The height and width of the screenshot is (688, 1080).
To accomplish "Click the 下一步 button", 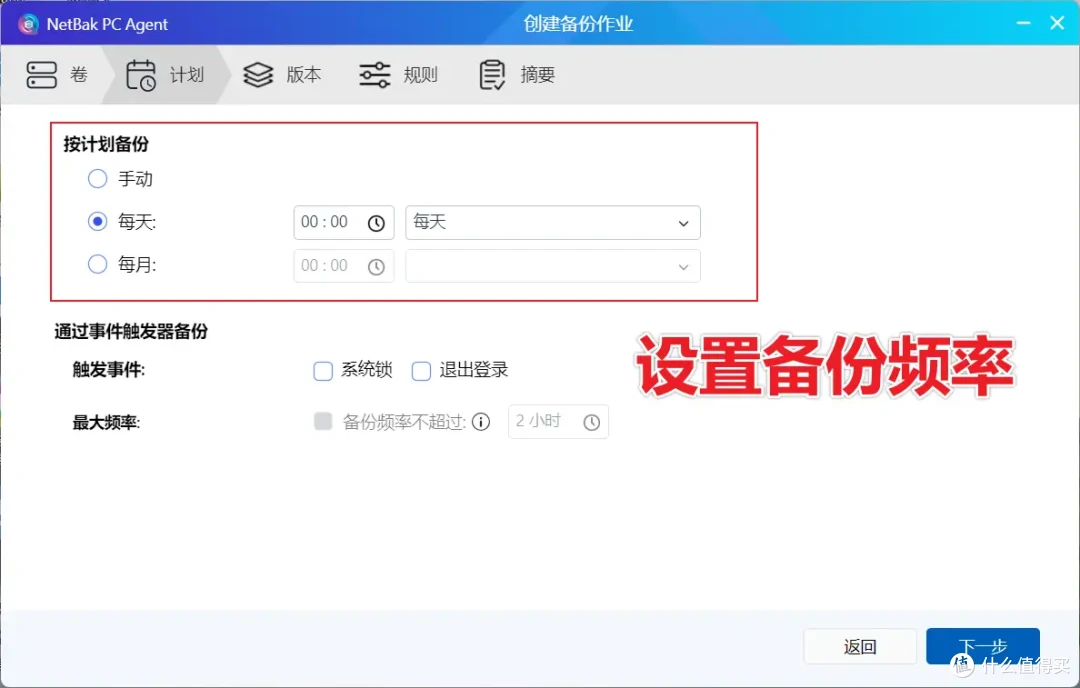I will [983, 647].
